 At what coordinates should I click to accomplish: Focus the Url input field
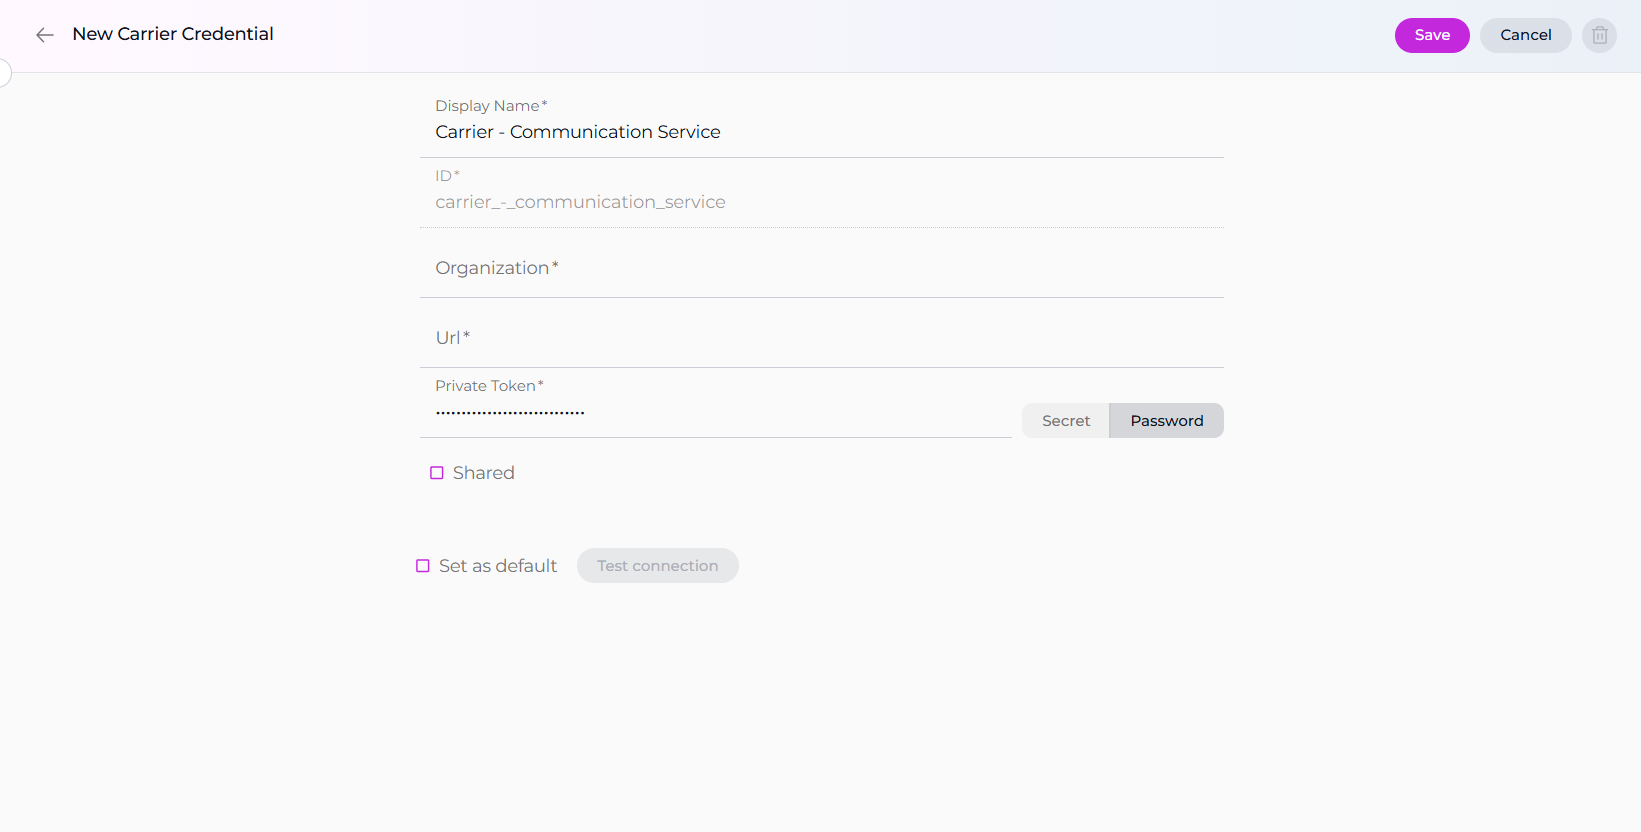click(x=820, y=338)
